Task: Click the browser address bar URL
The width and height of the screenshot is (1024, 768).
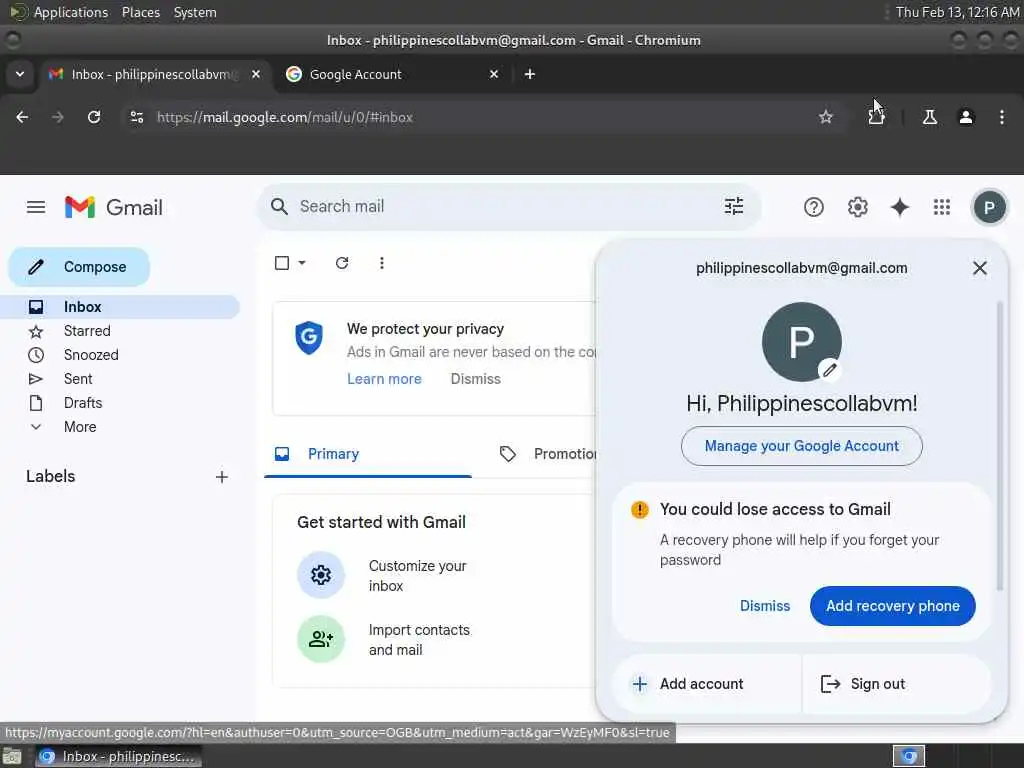Action: click(284, 118)
